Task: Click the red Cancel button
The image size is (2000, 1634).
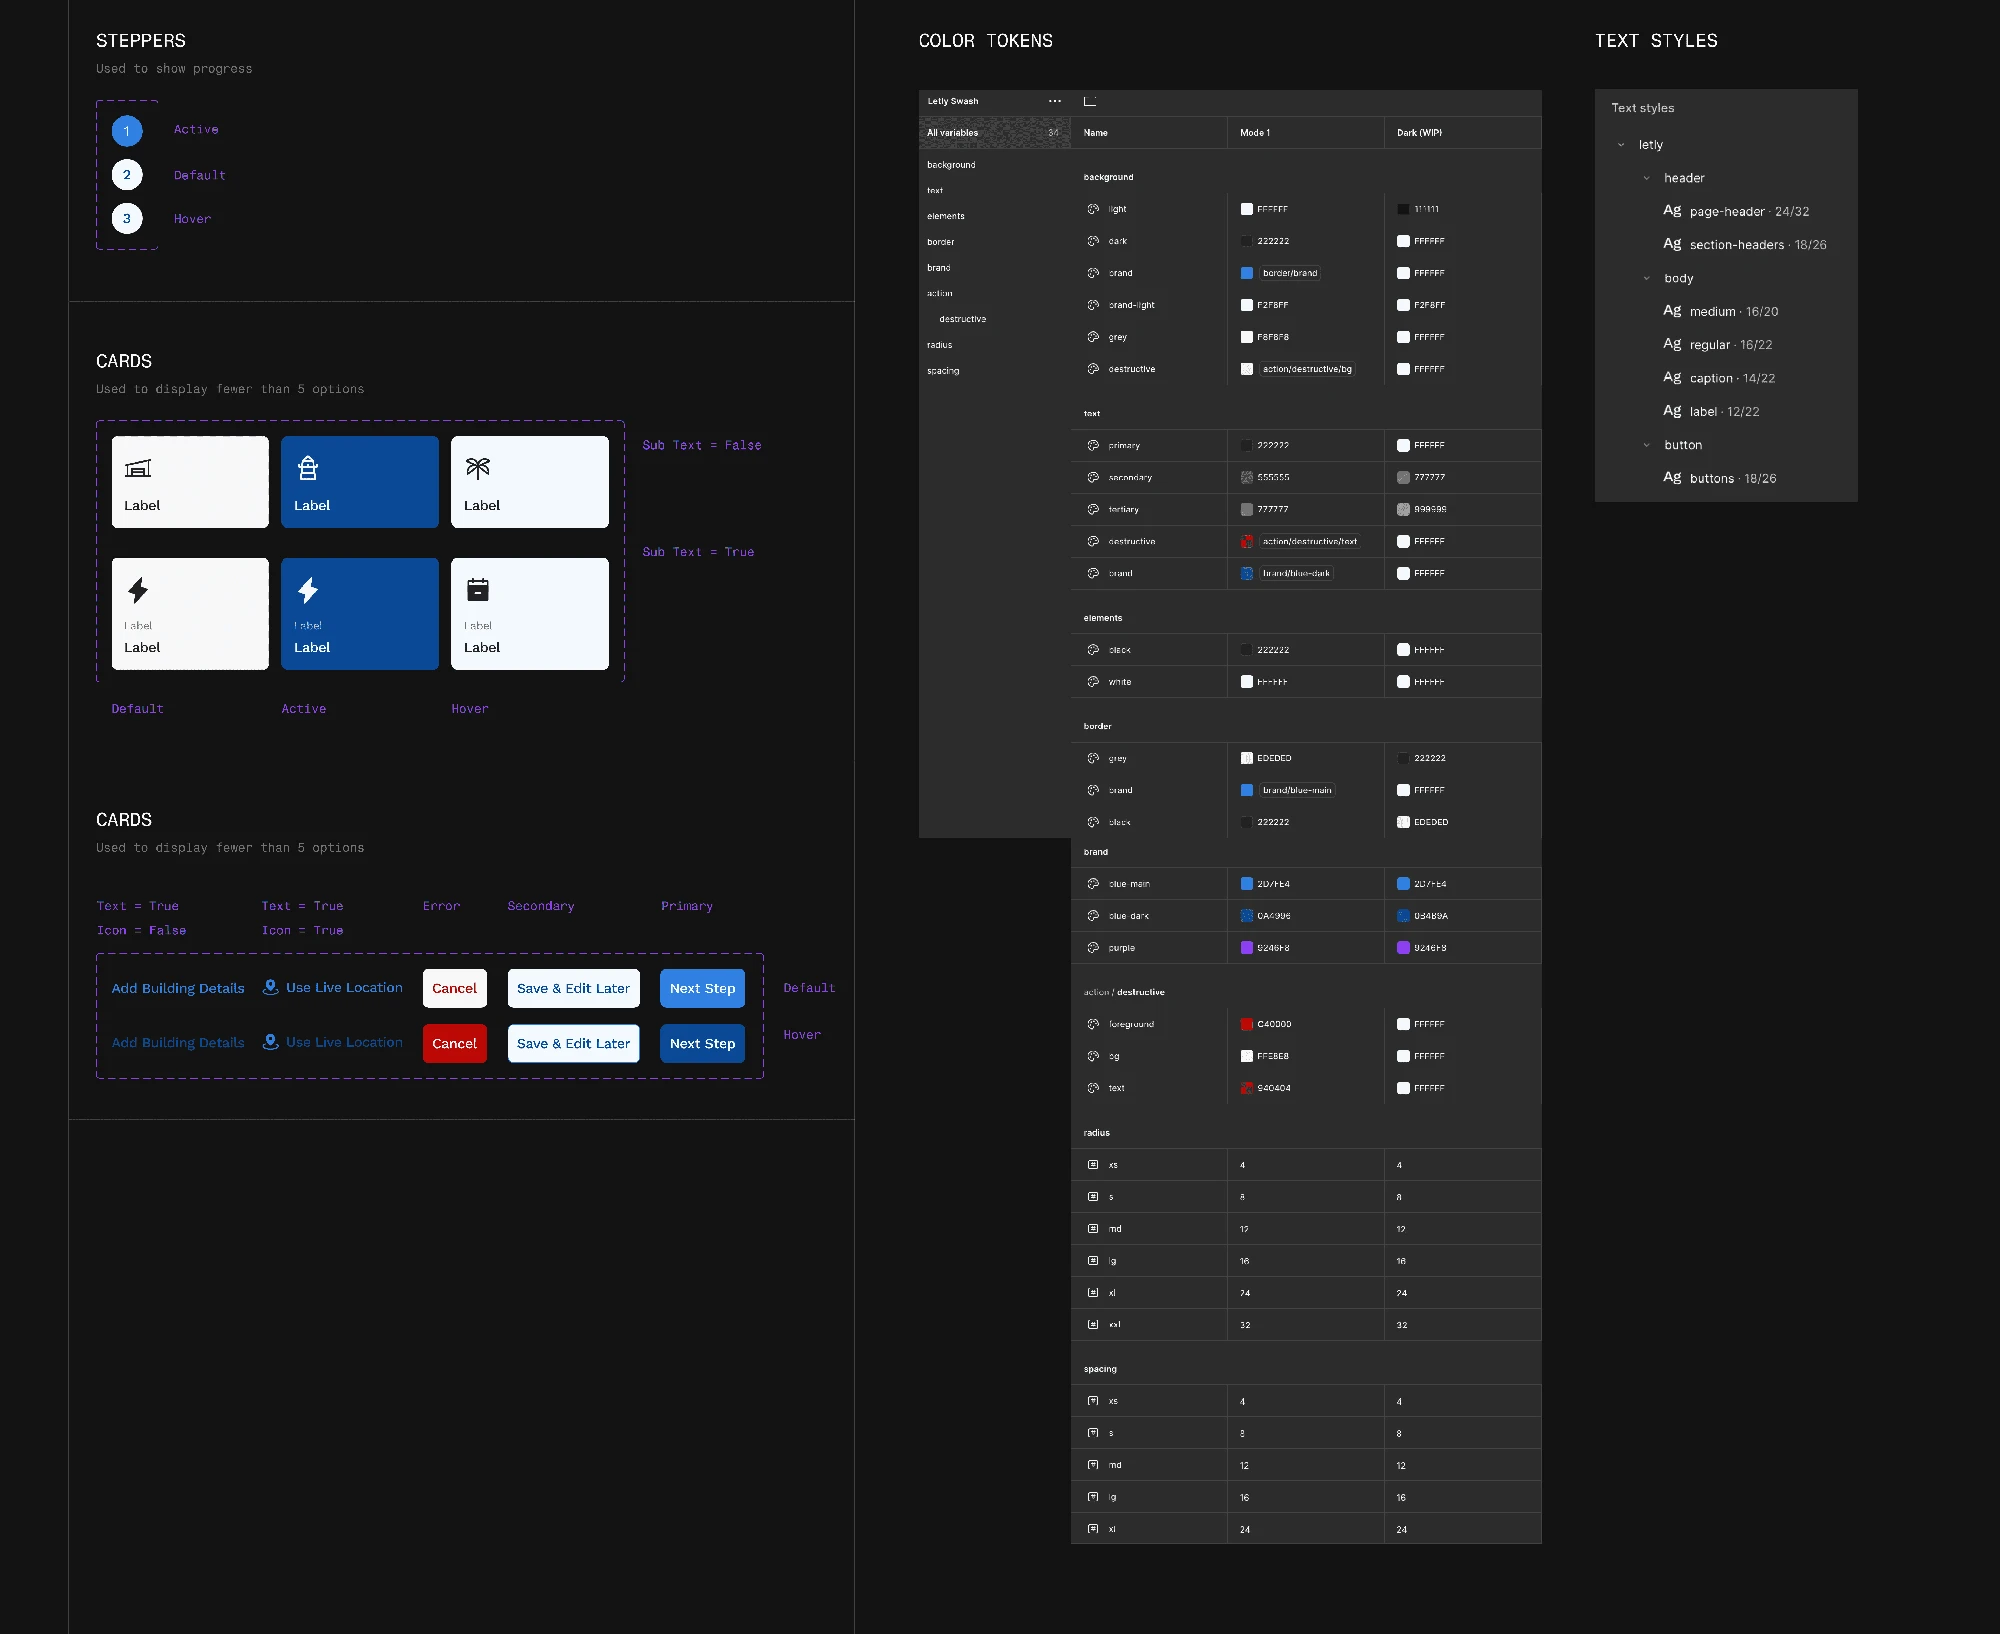Action: 455,1043
